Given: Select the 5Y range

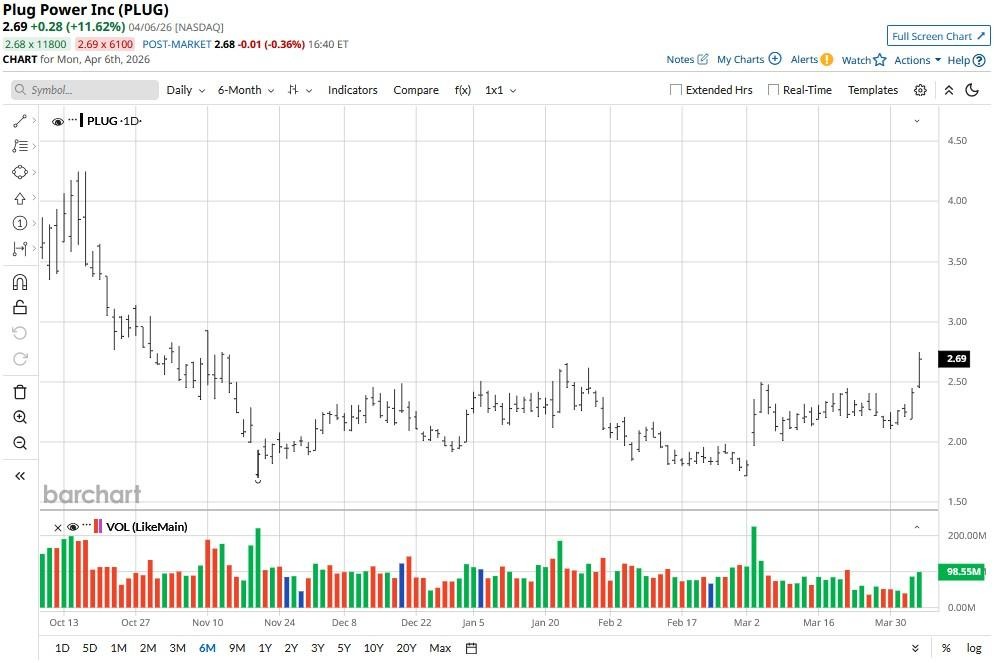Looking at the screenshot, I should point(344,648).
